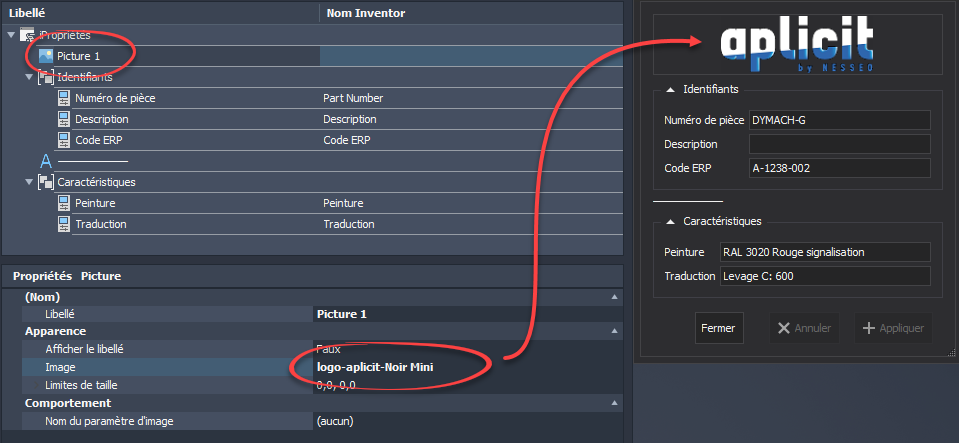Collapse the Apparence property category
This screenshot has height=443, width=959.
pos(613,331)
